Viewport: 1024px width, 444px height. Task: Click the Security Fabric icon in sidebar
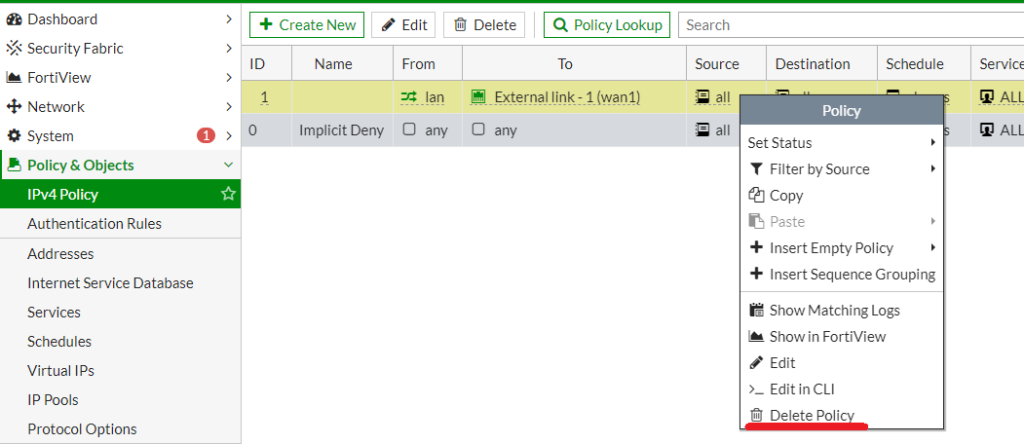coord(14,48)
